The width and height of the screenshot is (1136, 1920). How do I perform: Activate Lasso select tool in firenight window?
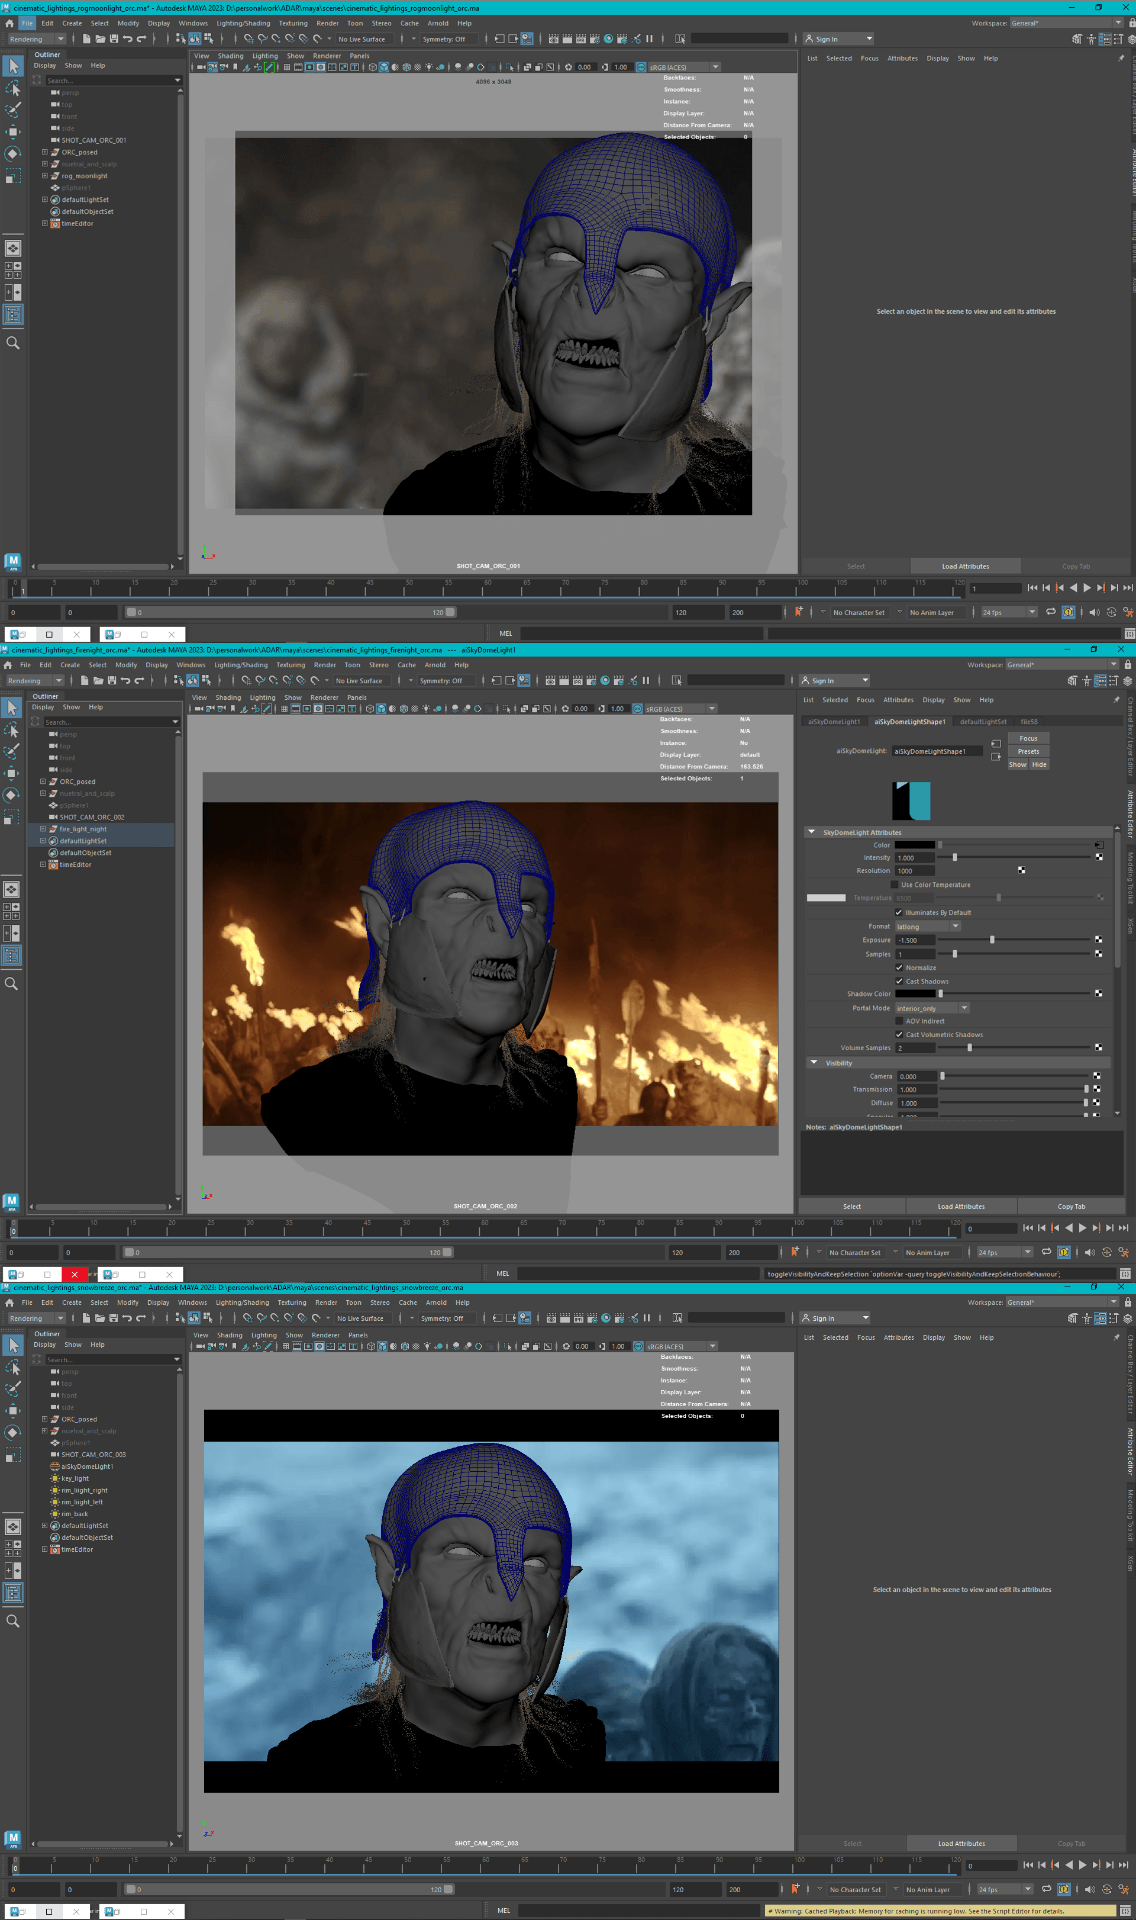pyautogui.click(x=13, y=729)
